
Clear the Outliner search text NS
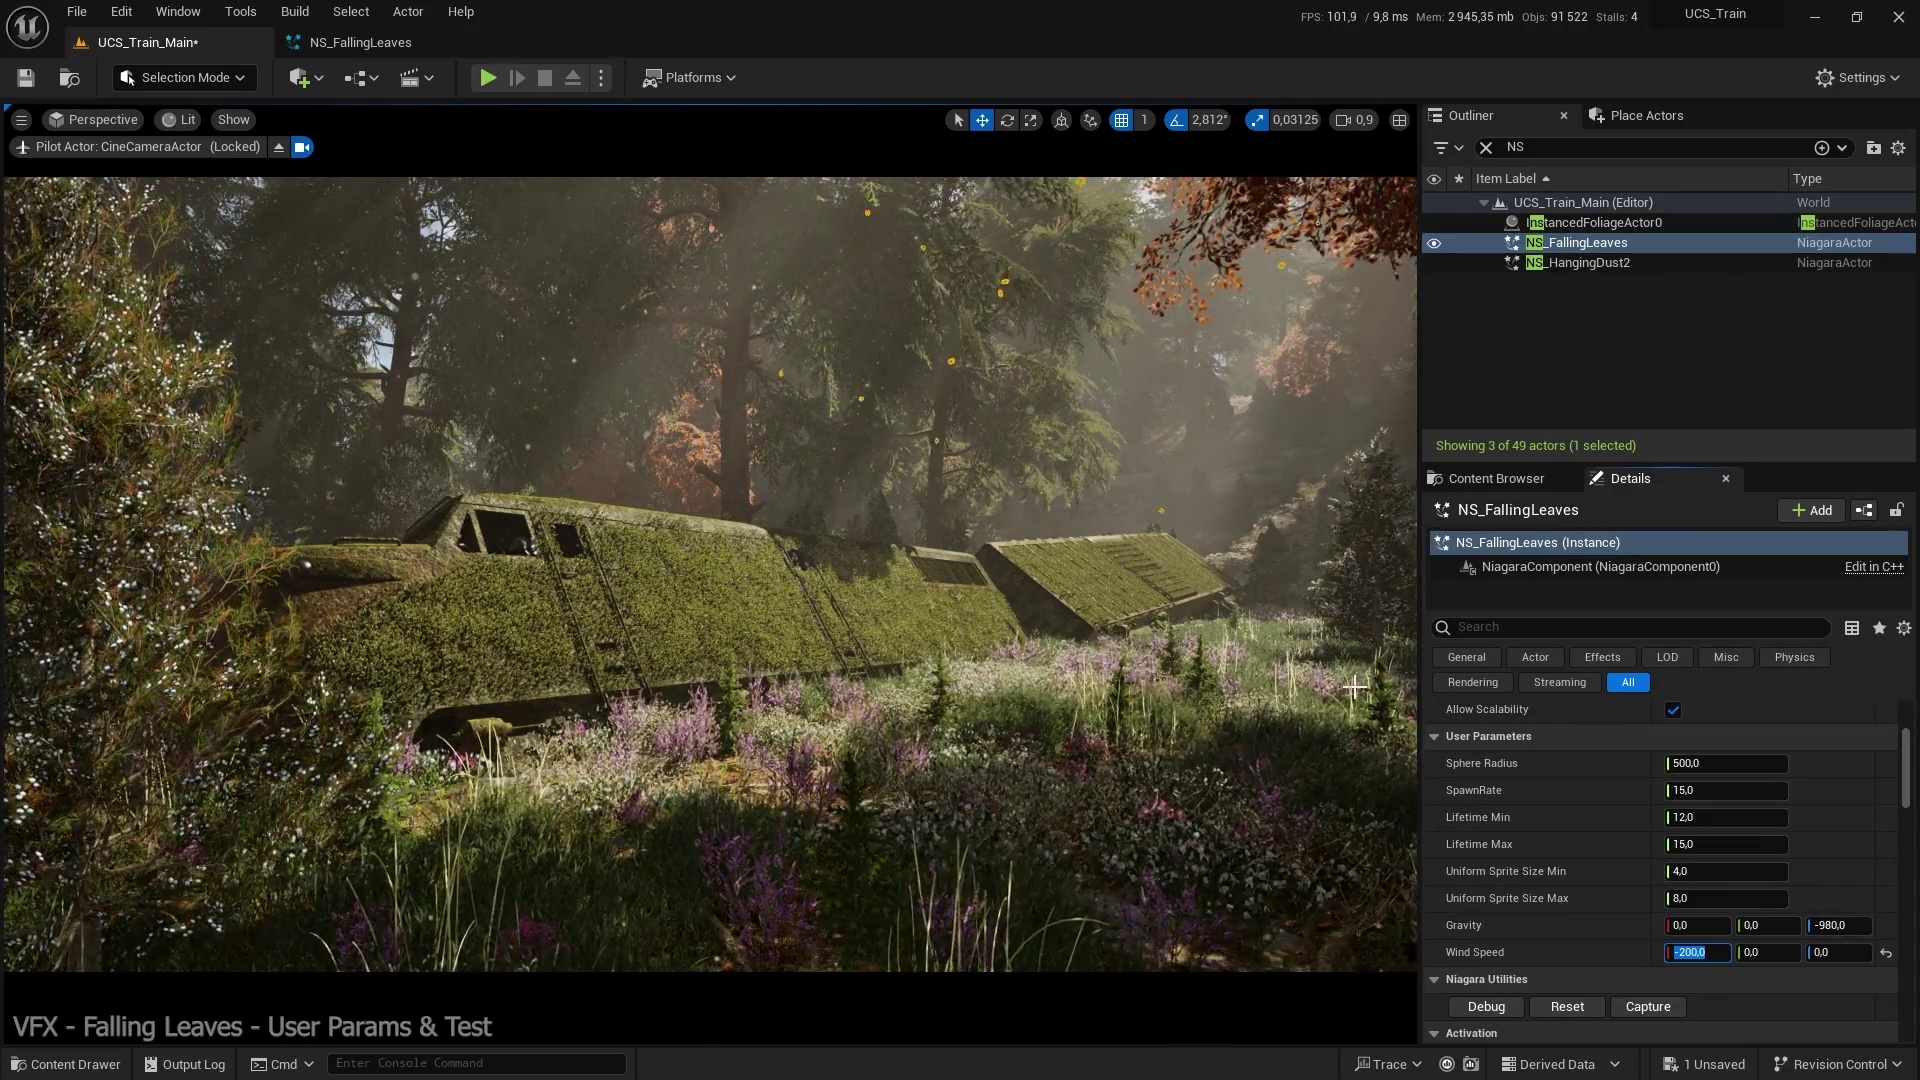coord(1486,148)
